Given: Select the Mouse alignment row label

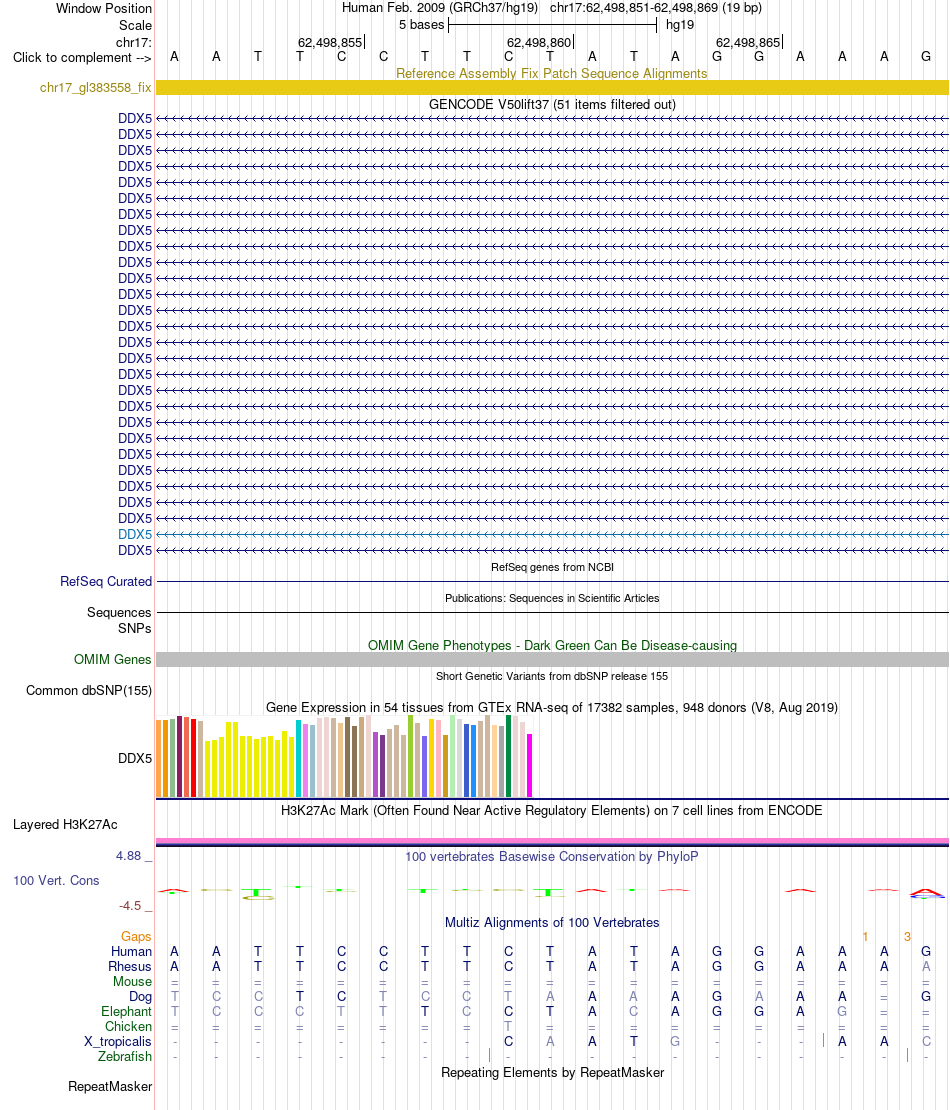Looking at the screenshot, I should 132,981.
